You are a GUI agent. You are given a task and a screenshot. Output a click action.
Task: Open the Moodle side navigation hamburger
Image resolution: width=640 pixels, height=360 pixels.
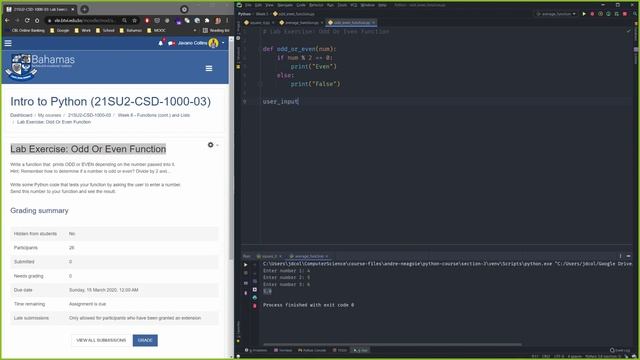click(x=8, y=43)
